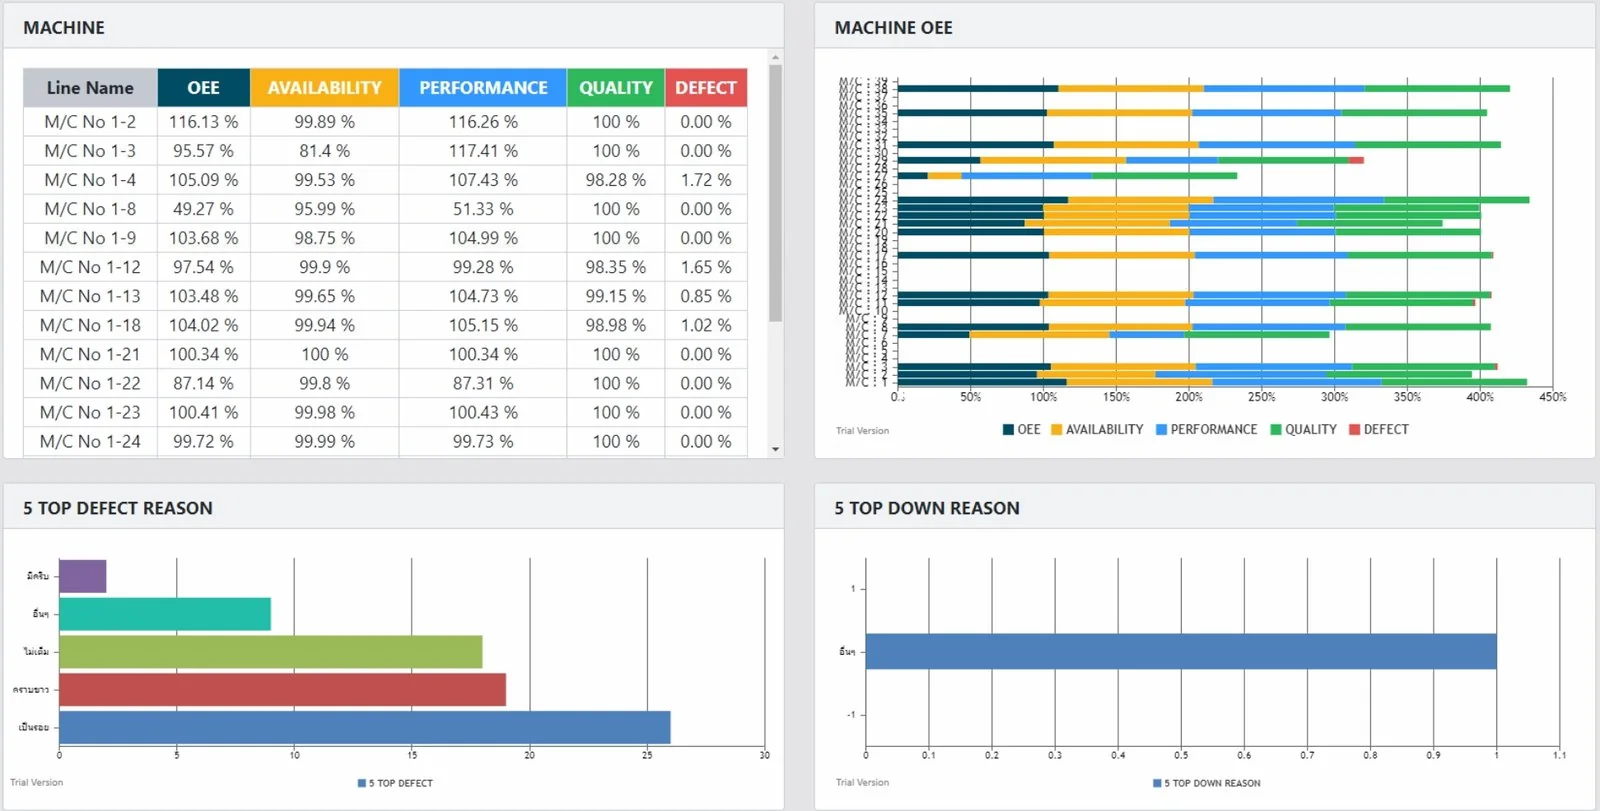The image size is (1600, 811).
Task: Select the M/C No 1-12 row name
Action: coord(90,267)
